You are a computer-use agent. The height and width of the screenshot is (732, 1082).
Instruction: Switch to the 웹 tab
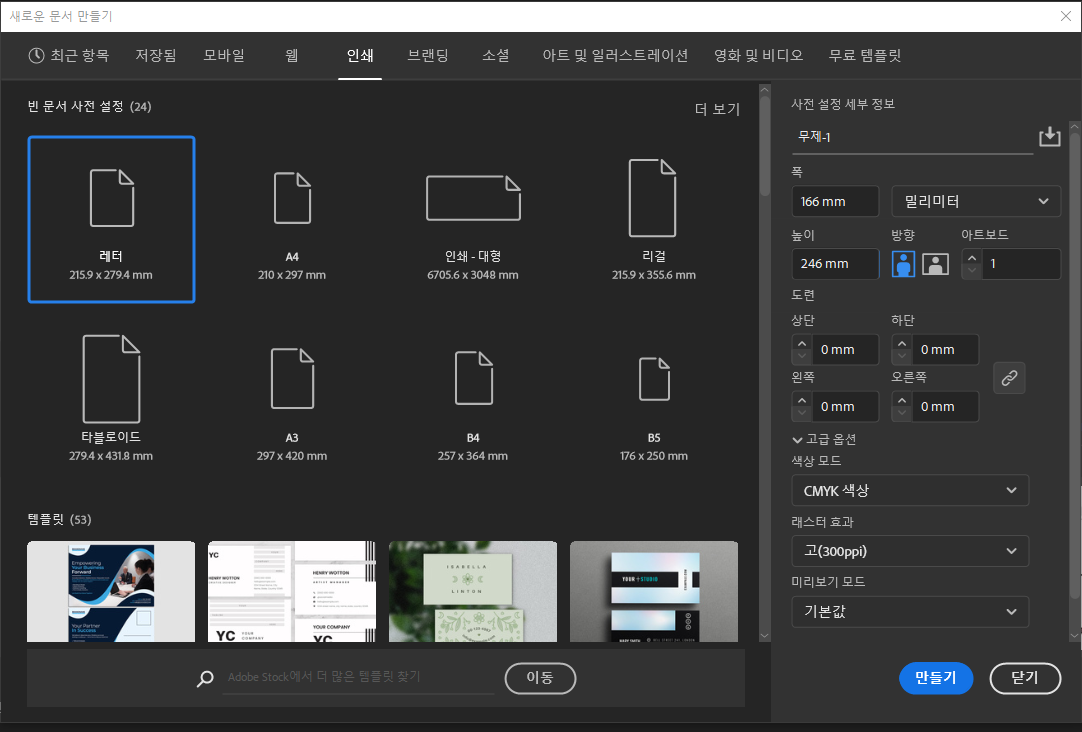pyautogui.click(x=291, y=56)
